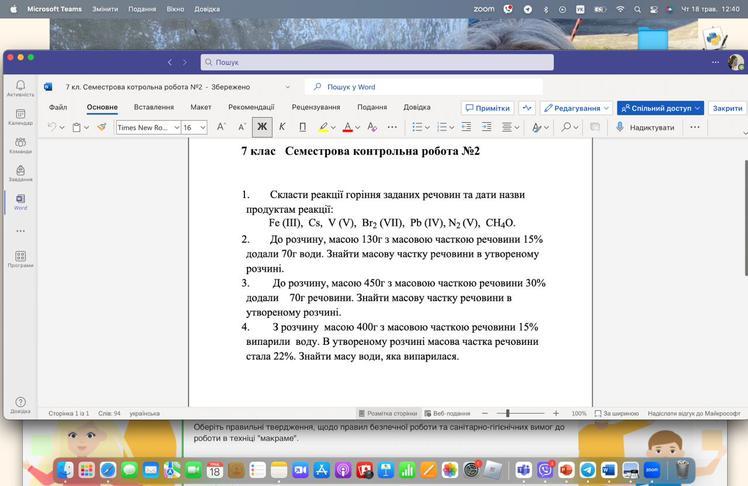The image size is (748, 486).
Task: Select the Format Painter brush
Action: pos(102,127)
